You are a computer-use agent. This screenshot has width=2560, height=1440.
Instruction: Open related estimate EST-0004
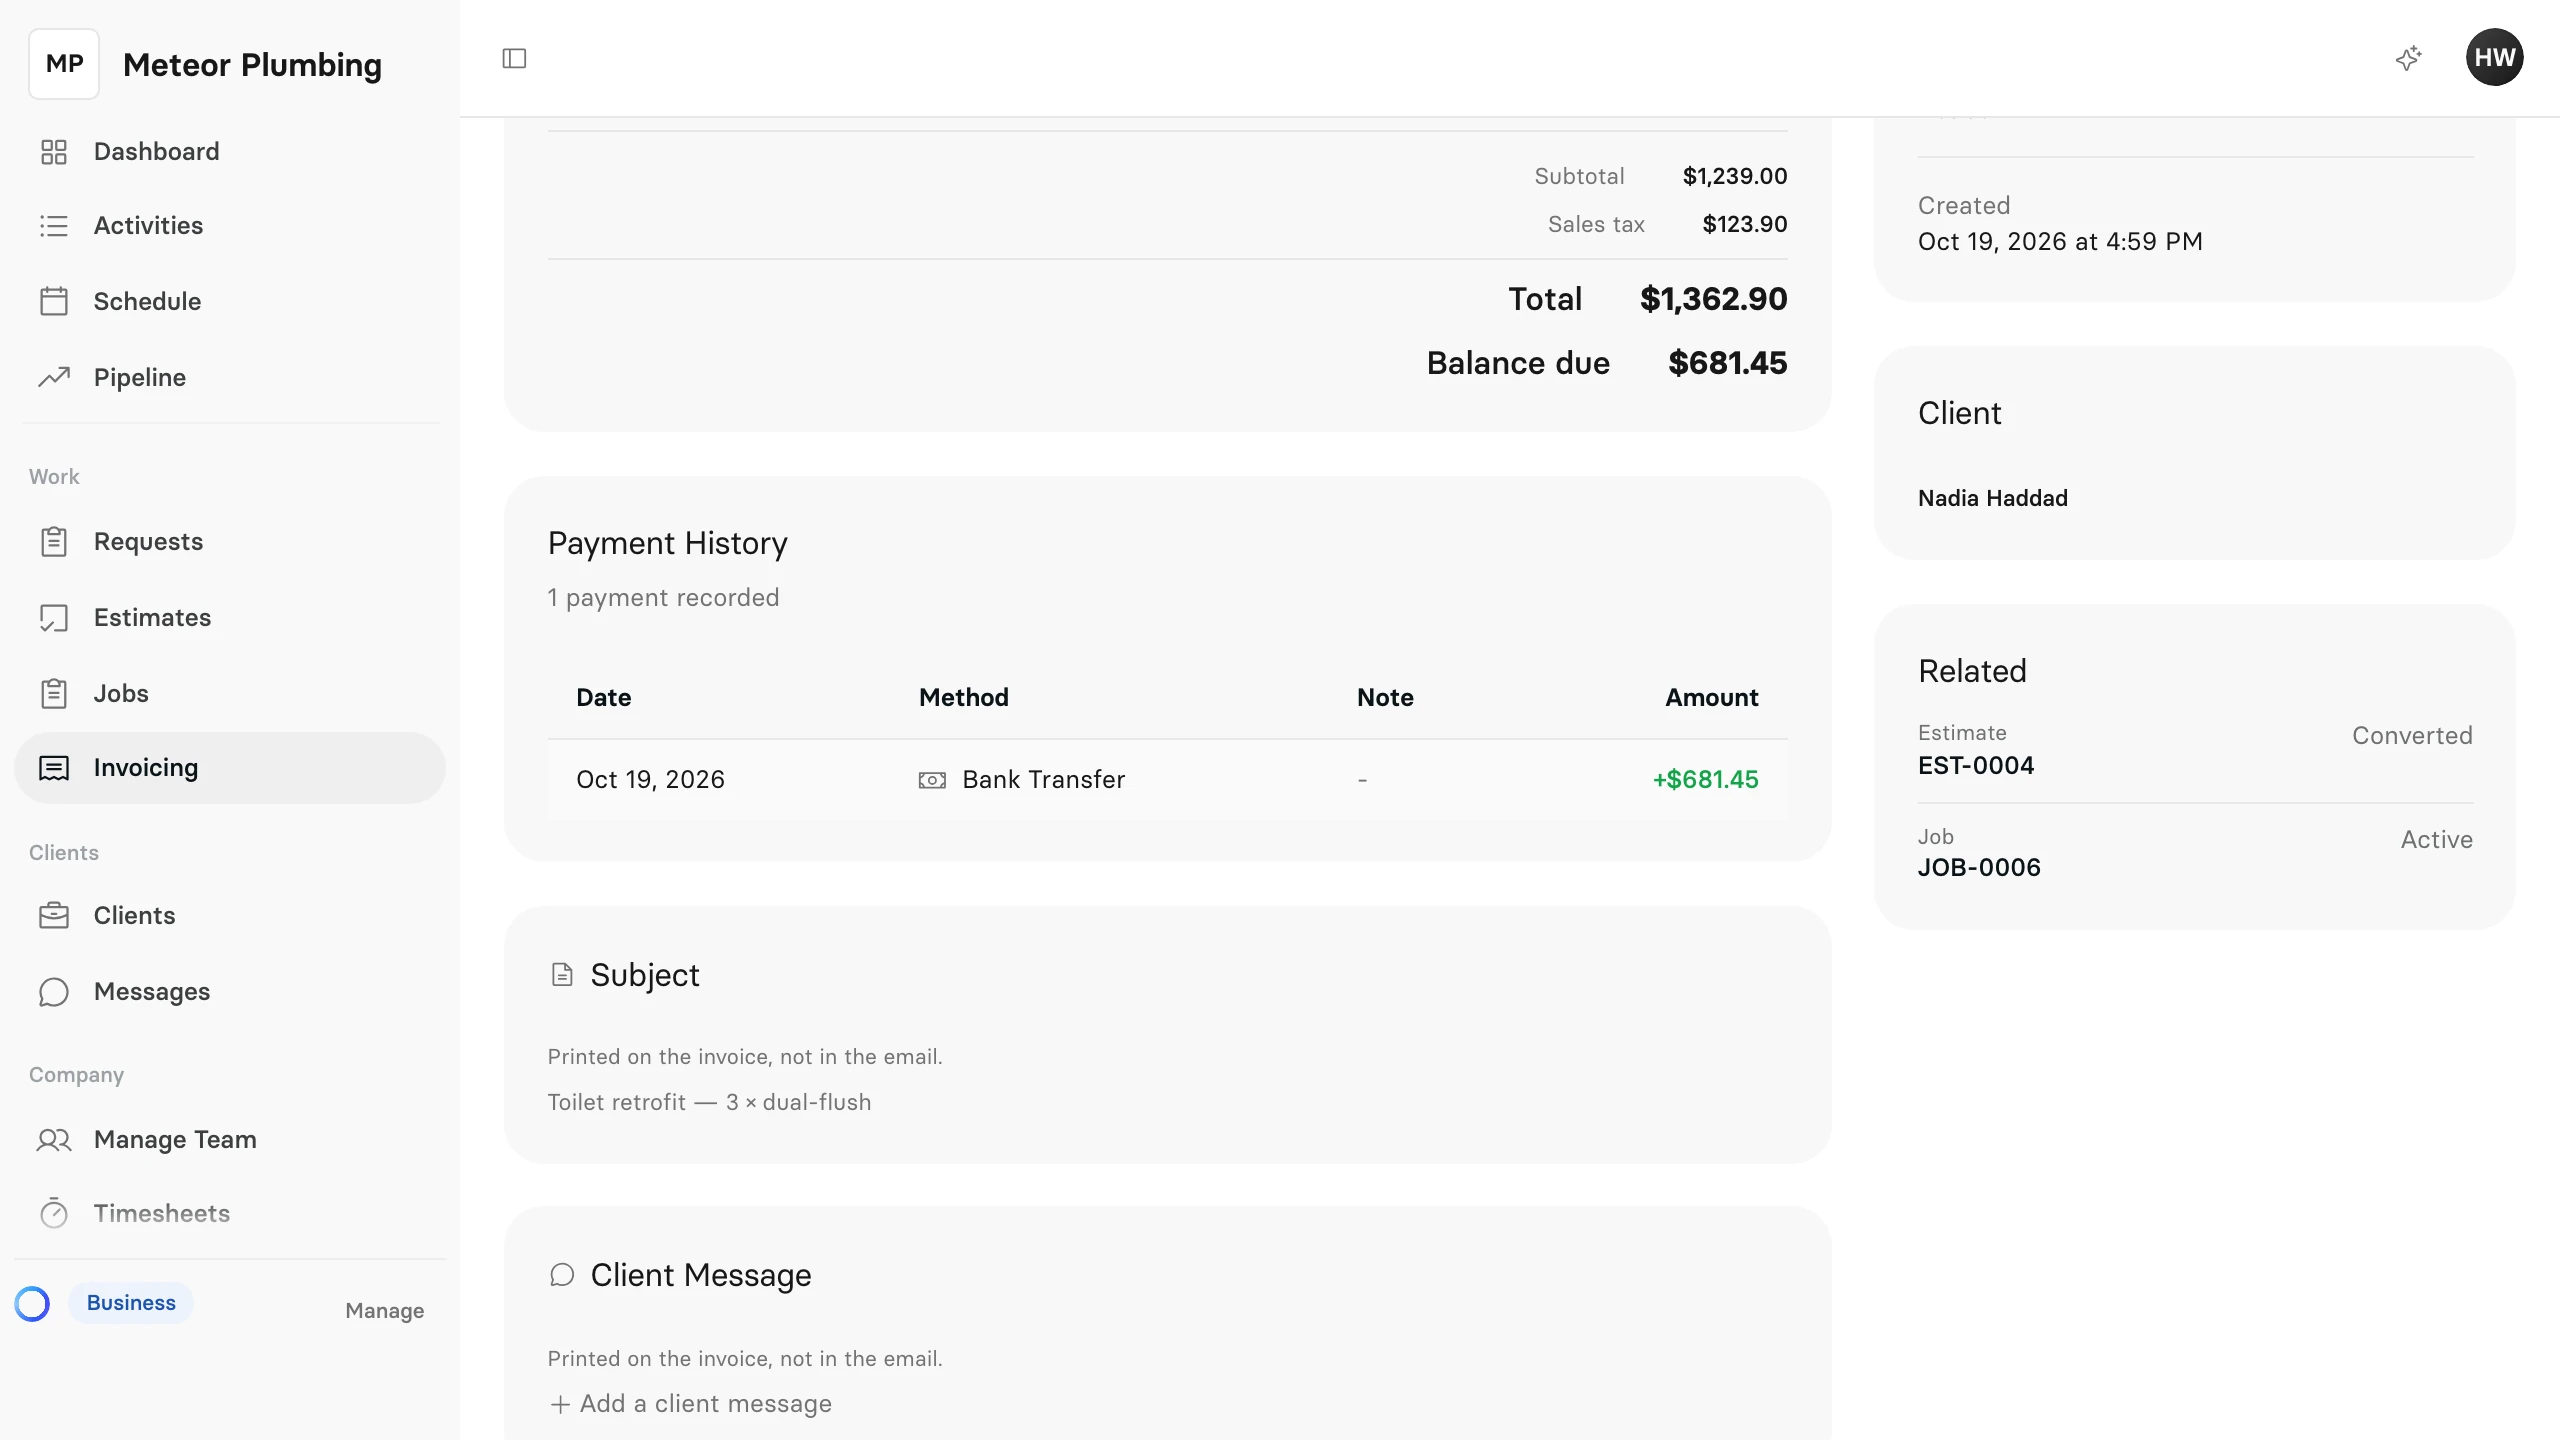click(x=1976, y=766)
